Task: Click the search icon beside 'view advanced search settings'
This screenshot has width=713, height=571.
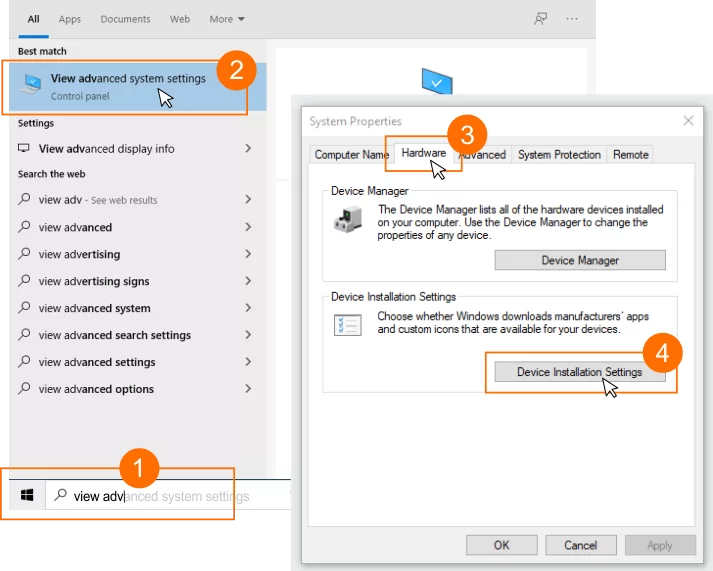Action: pos(24,335)
